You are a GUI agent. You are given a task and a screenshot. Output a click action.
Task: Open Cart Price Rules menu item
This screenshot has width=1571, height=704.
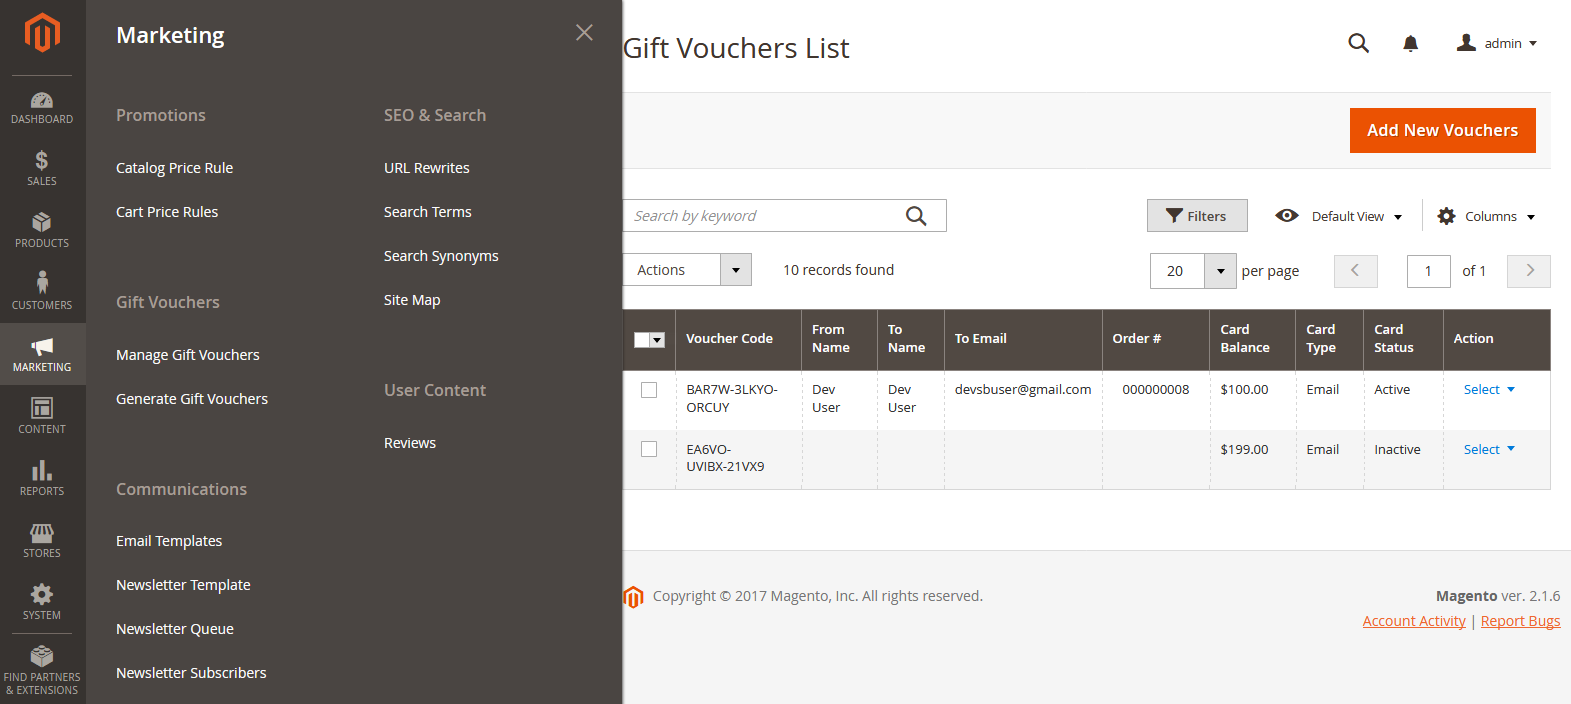[x=167, y=212]
